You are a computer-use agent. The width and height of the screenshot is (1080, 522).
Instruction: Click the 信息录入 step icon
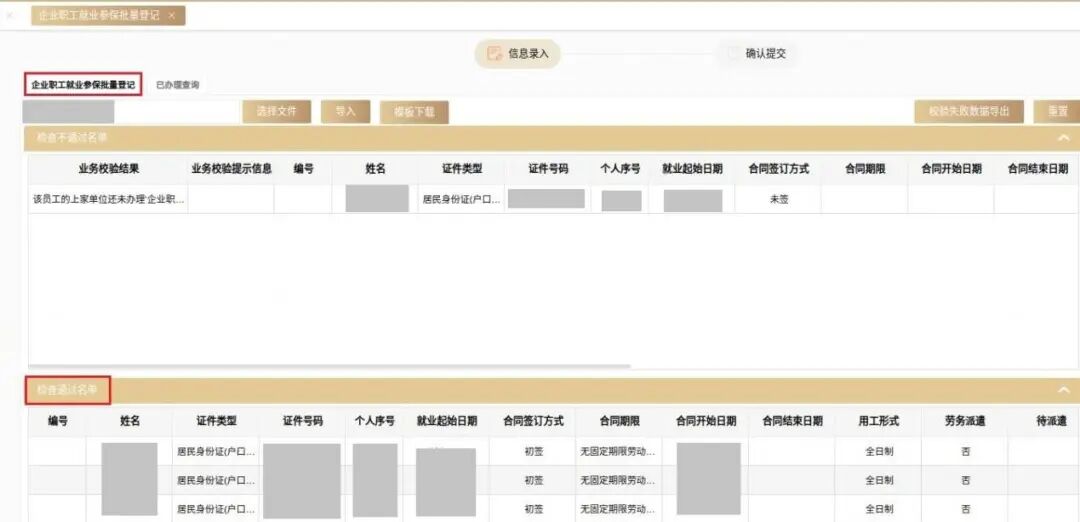pos(493,54)
